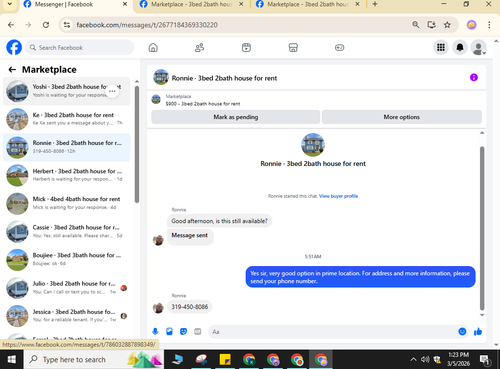The height and width of the screenshot is (369, 500).
Task: Open the Cassie 3bed 2bath conversation
Action: coord(67,231)
